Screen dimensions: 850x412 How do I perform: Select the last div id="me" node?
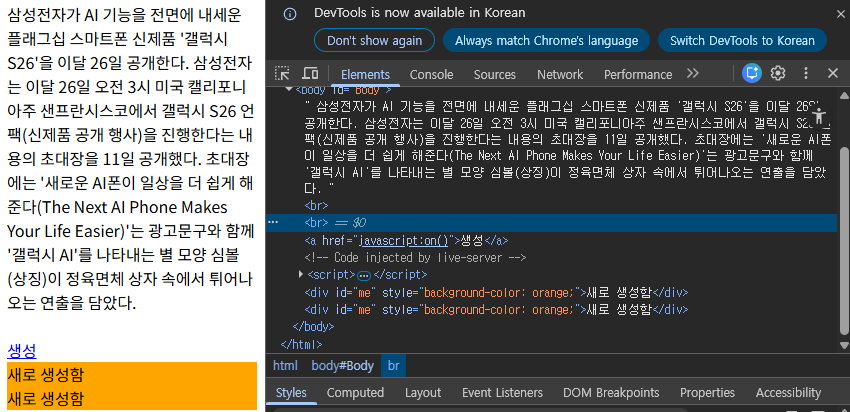[496, 310]
